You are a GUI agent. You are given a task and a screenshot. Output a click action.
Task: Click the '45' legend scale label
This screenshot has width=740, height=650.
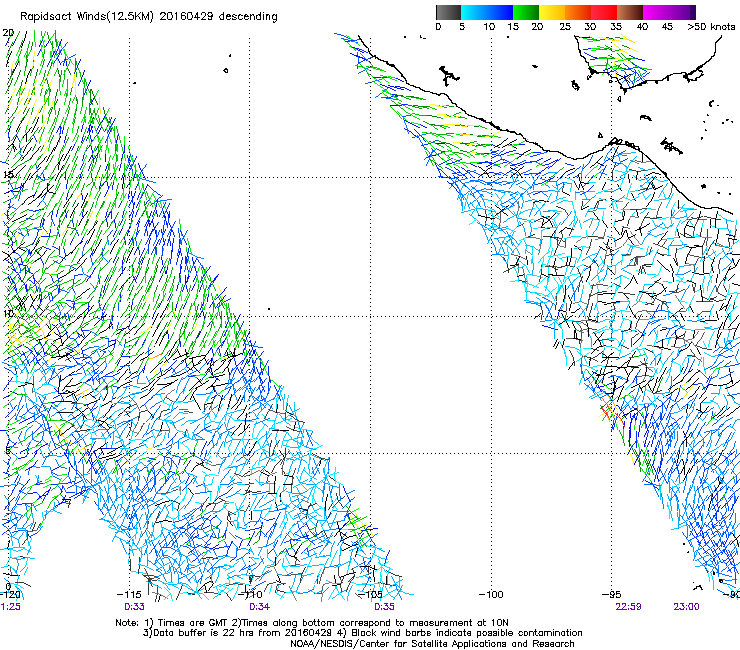point(667,27)
